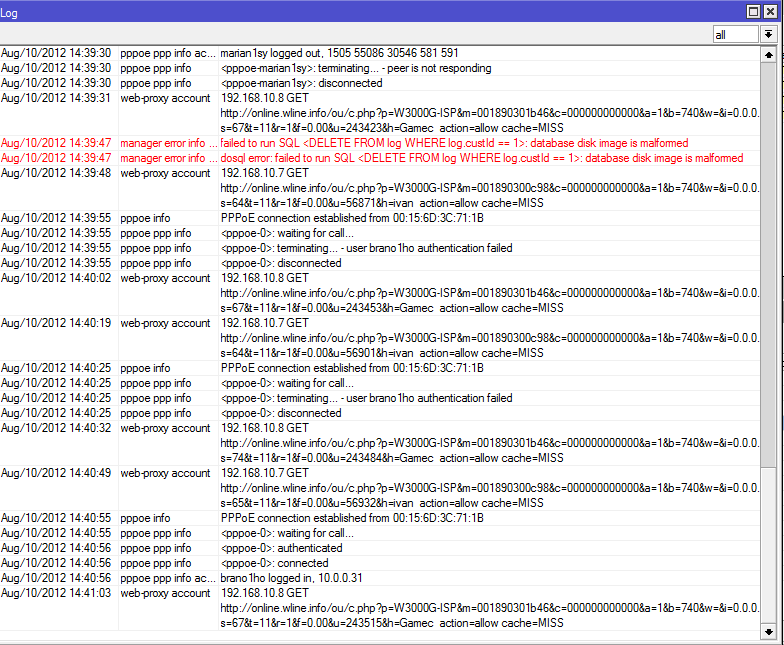Image resolution: width=784 pixels, height=645 pixels.
Task: Select the 14:40:19 '192.168.10.7 GET' entry
Action: tap(380, 338)
